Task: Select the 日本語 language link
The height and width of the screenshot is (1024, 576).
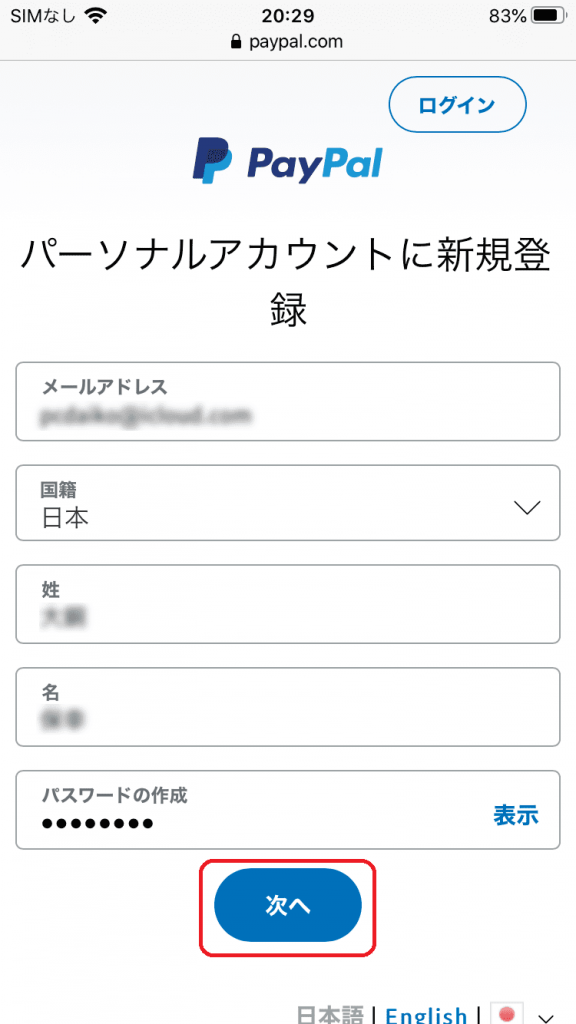Action: pos(331,1012)
